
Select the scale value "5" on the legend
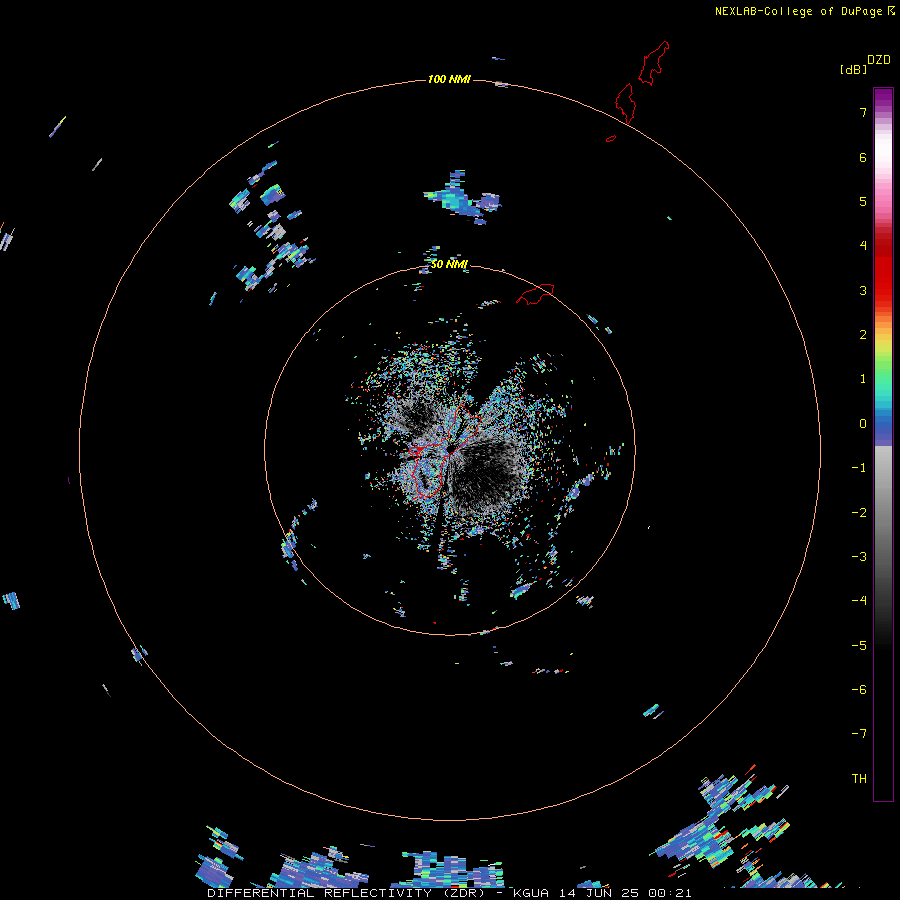863,201
